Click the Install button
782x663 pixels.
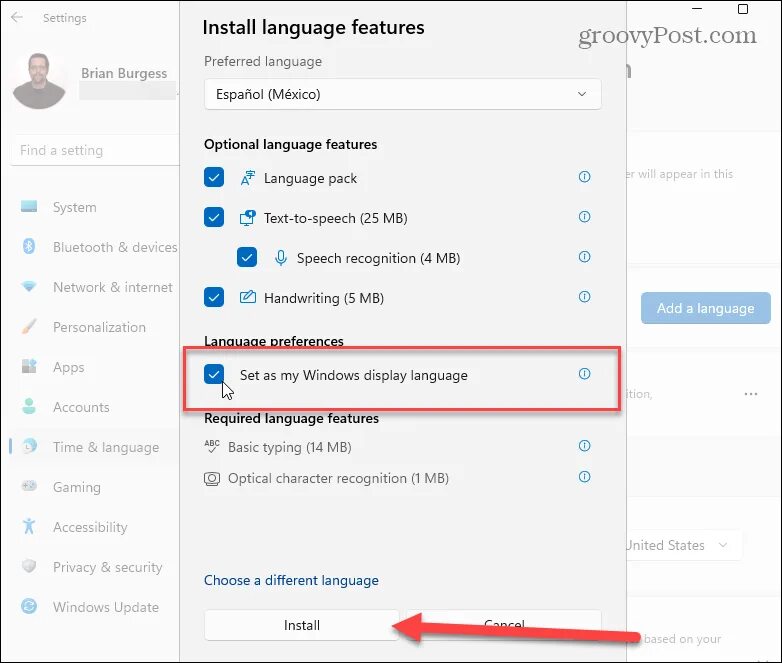tap(302, 625)
